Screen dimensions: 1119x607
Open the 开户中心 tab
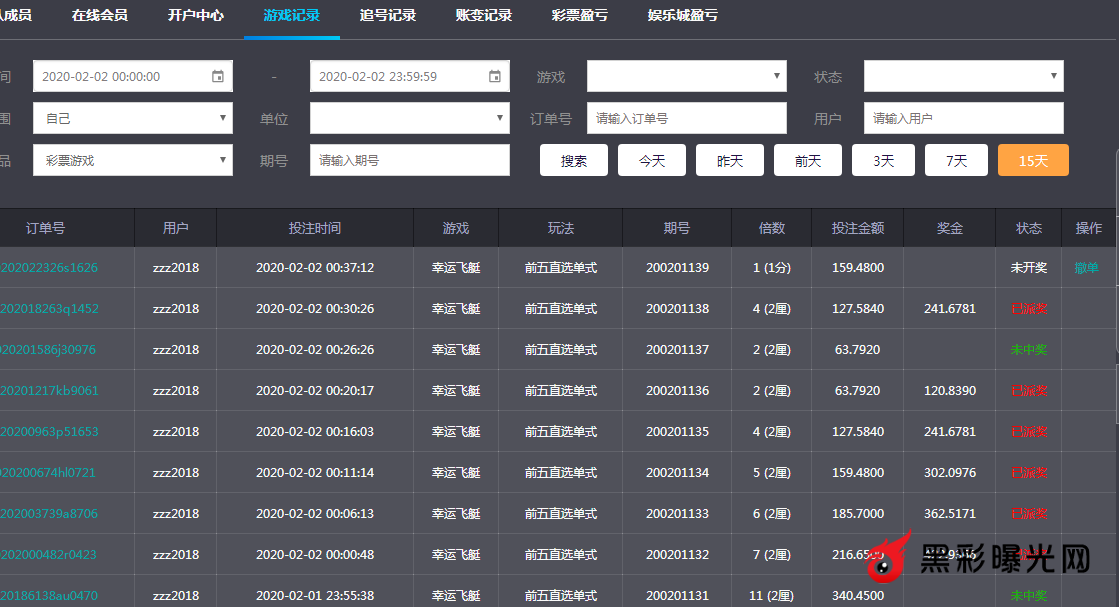[196, 16]
